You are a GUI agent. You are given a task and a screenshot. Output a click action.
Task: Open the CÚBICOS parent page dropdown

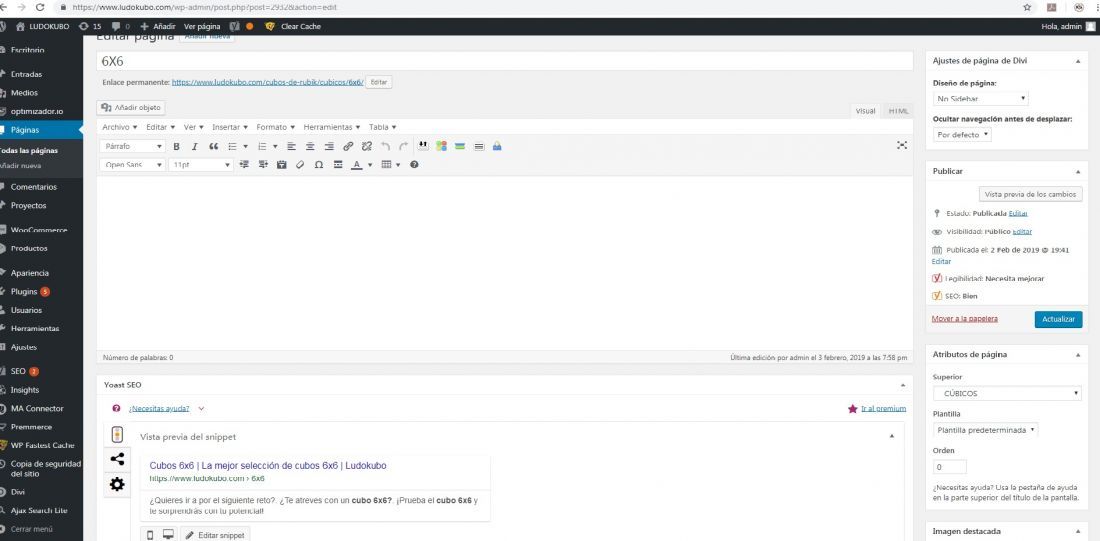pos(1007,394)
